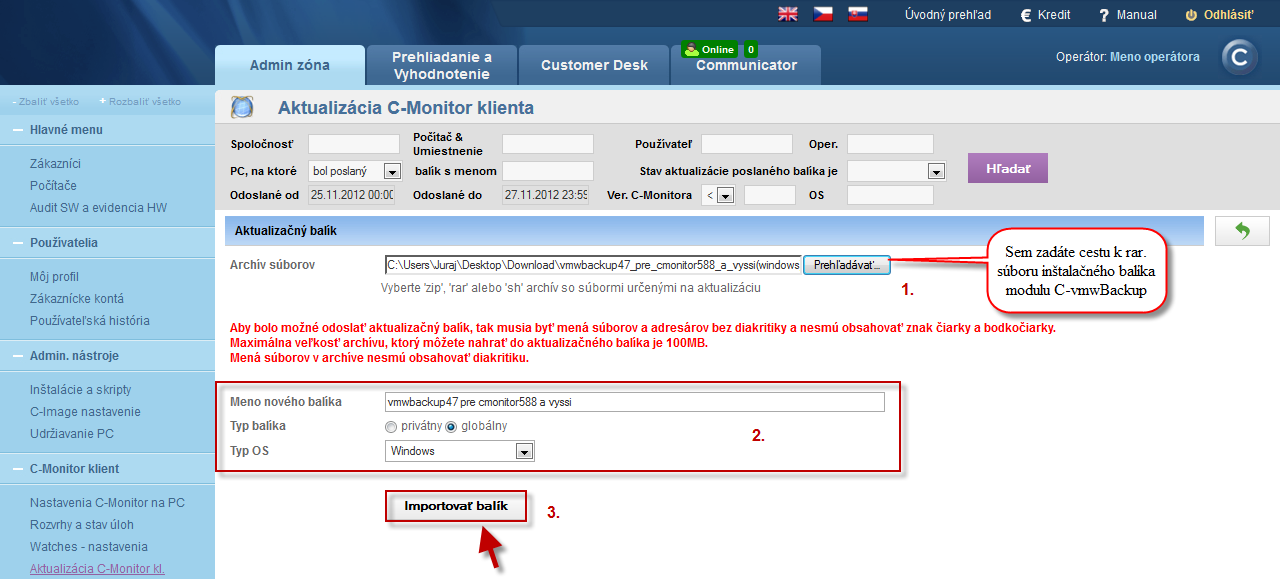1280x579 pixels.
Task: Select the privátny package type
Action: coord(390,427)
